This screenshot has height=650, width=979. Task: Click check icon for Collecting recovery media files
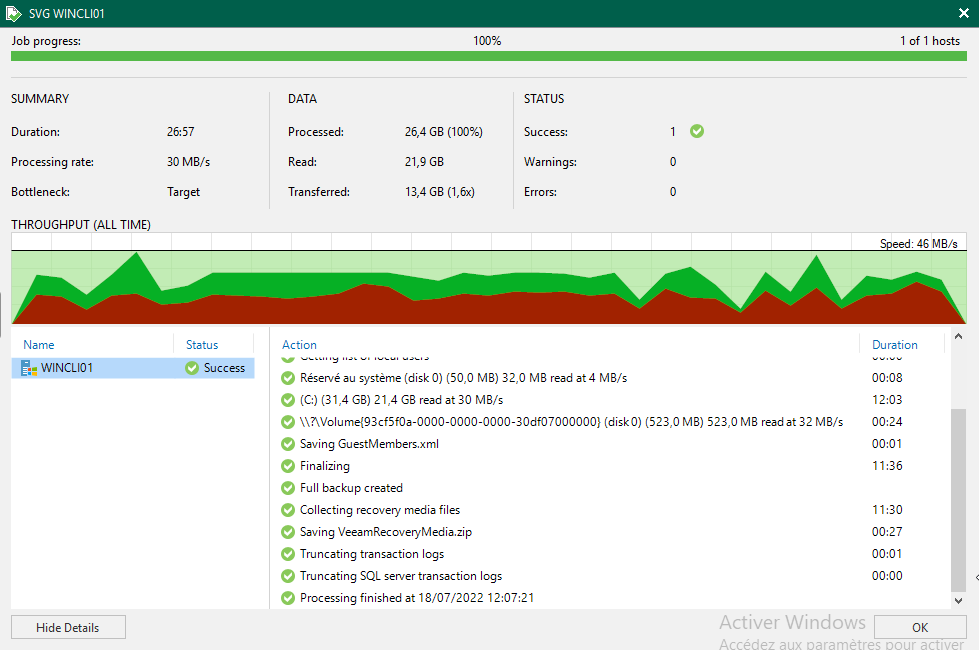tap(288, 510)
